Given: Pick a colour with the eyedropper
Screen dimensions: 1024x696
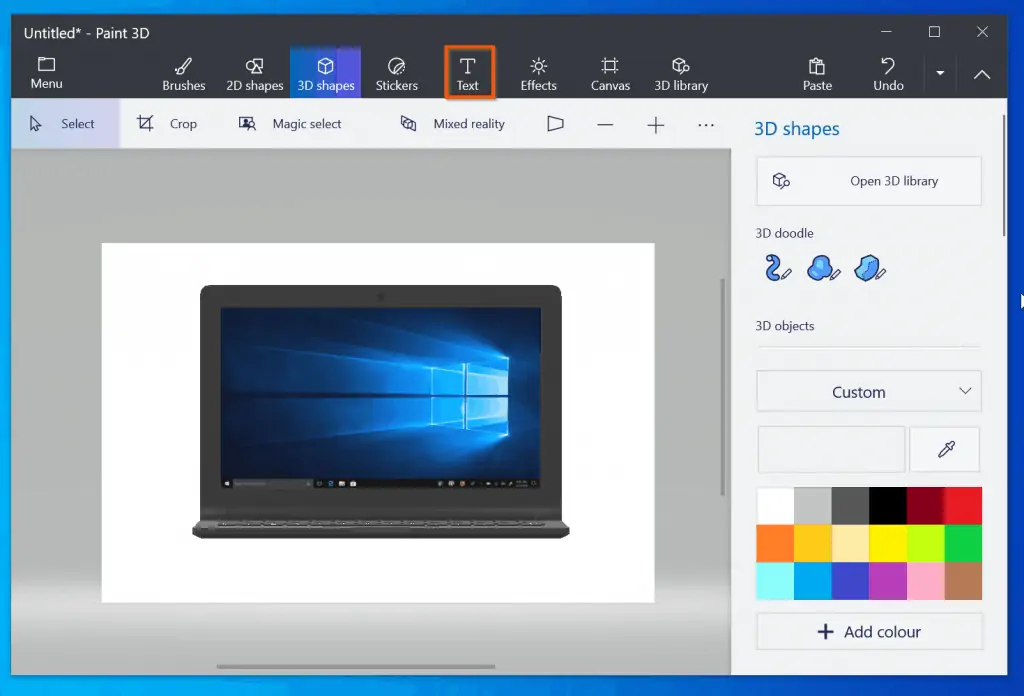Looking at the screenshot, I should [944, 449].
